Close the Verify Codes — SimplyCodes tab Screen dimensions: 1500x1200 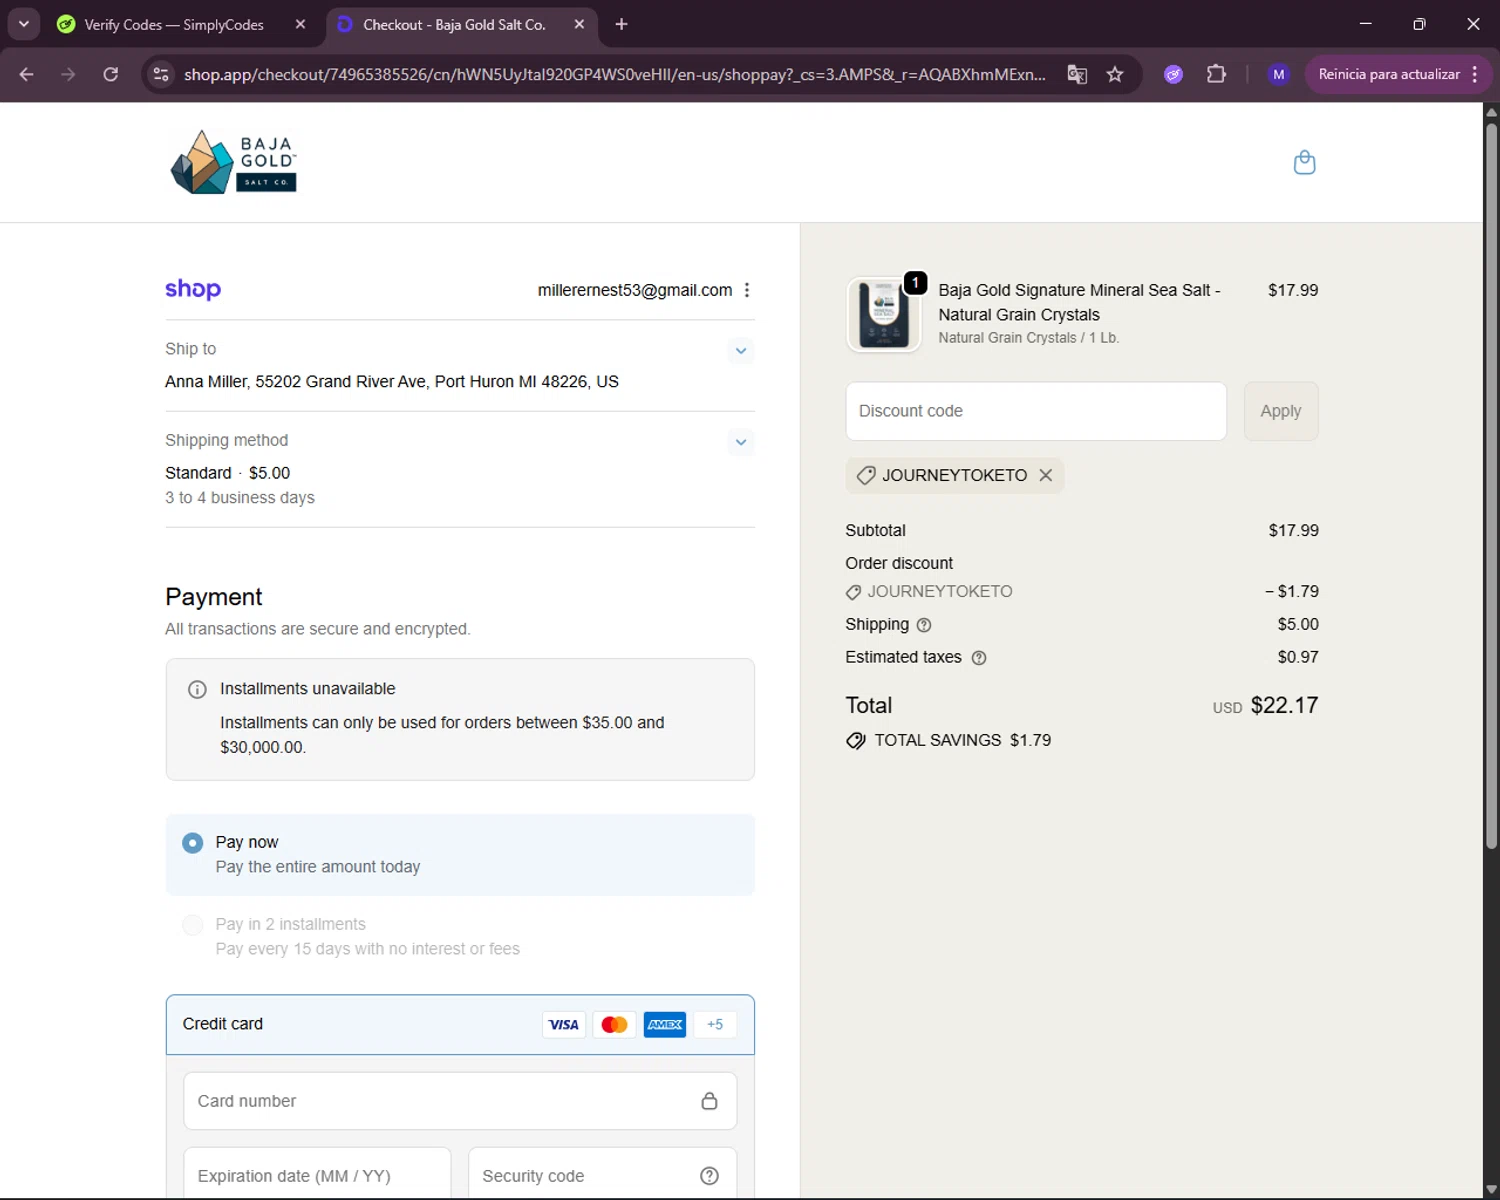point(300,24)
